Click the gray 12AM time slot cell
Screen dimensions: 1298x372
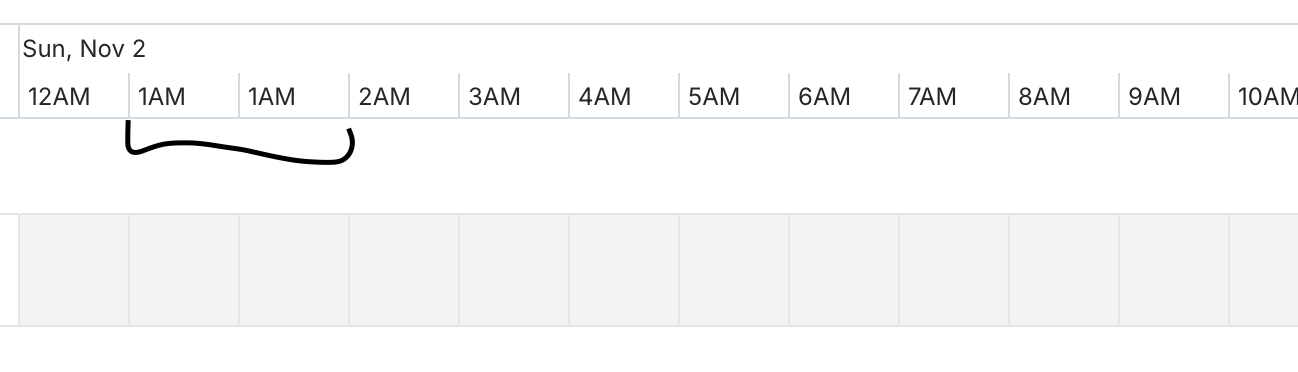point(74,270)
